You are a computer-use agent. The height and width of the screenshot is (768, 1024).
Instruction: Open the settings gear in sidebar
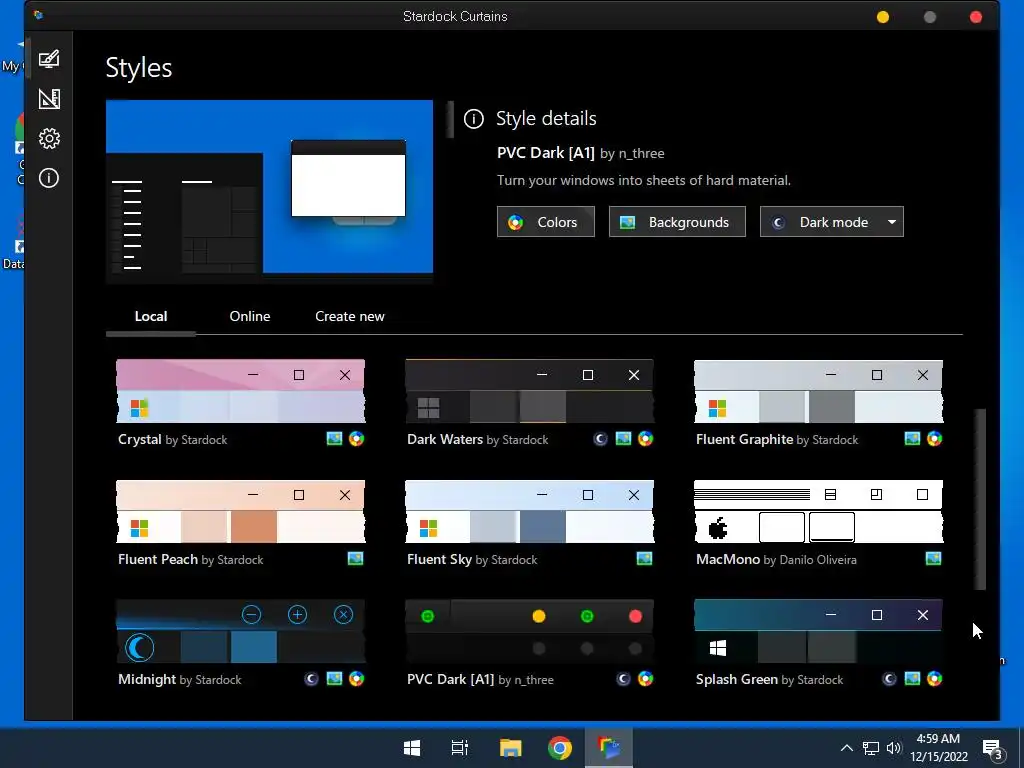click(49, 138)
